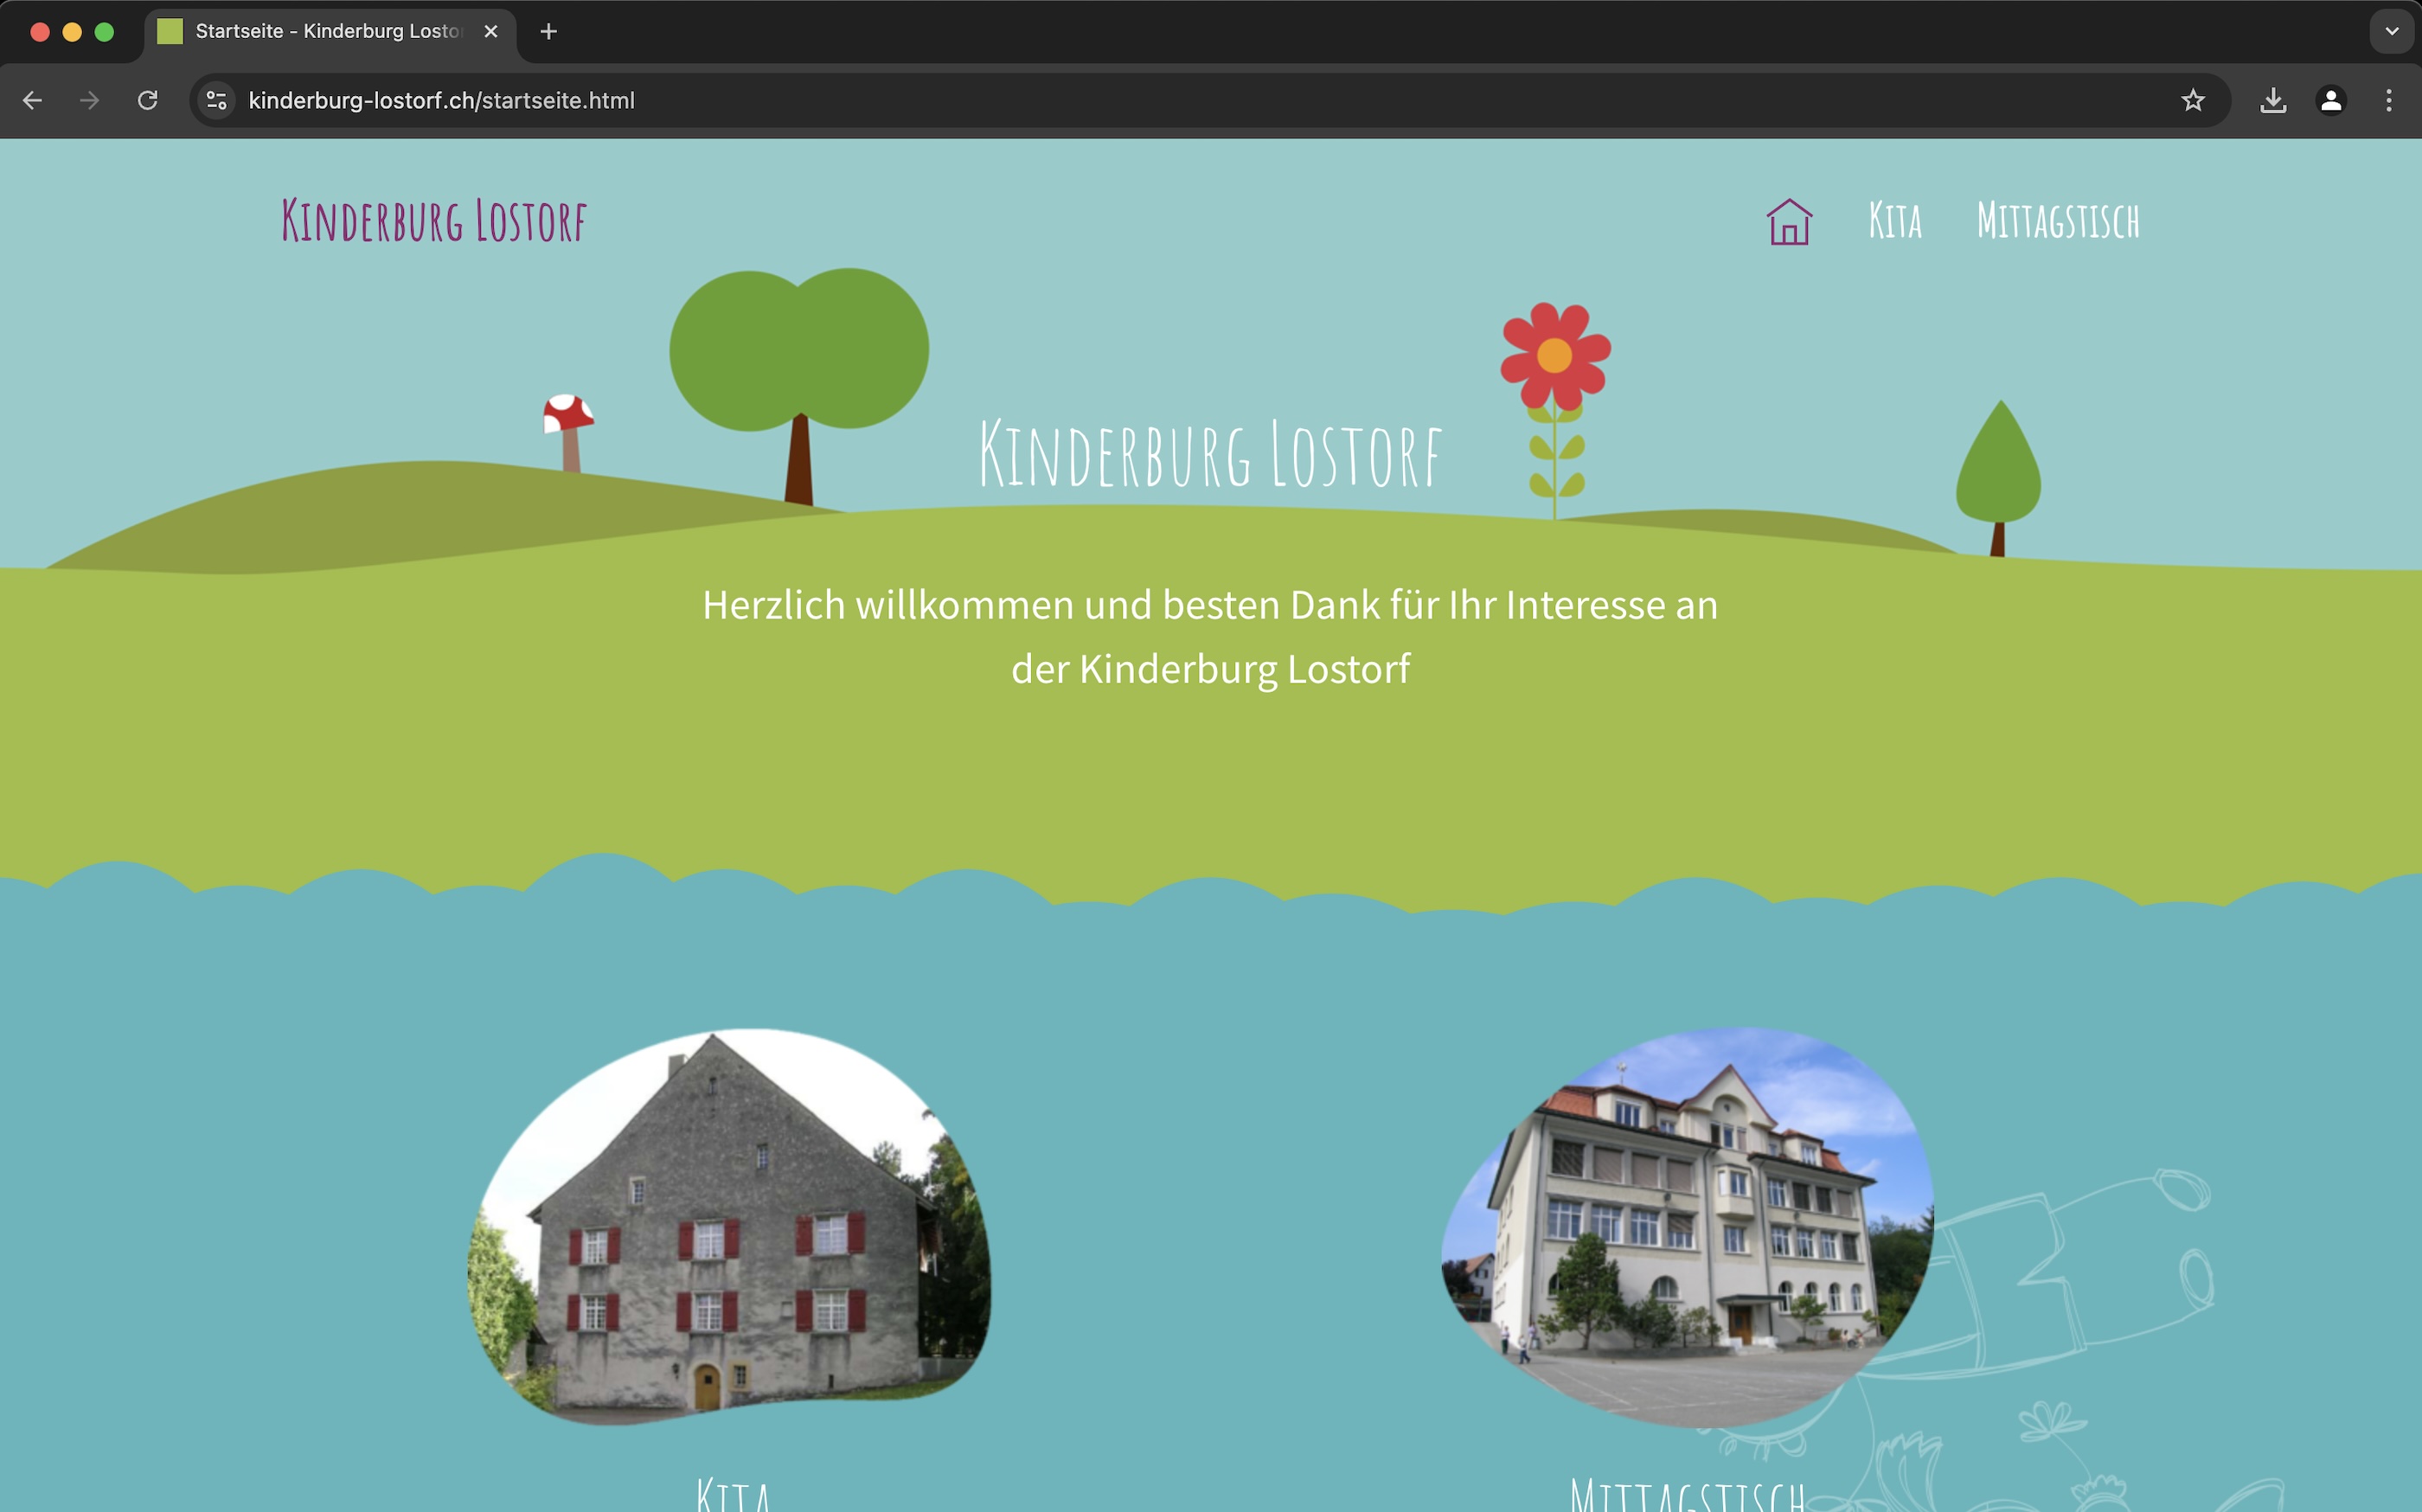Open the Mittagstisch navigation menu item
This screenshot has width=2422, height=1512.
point(2057,221)
